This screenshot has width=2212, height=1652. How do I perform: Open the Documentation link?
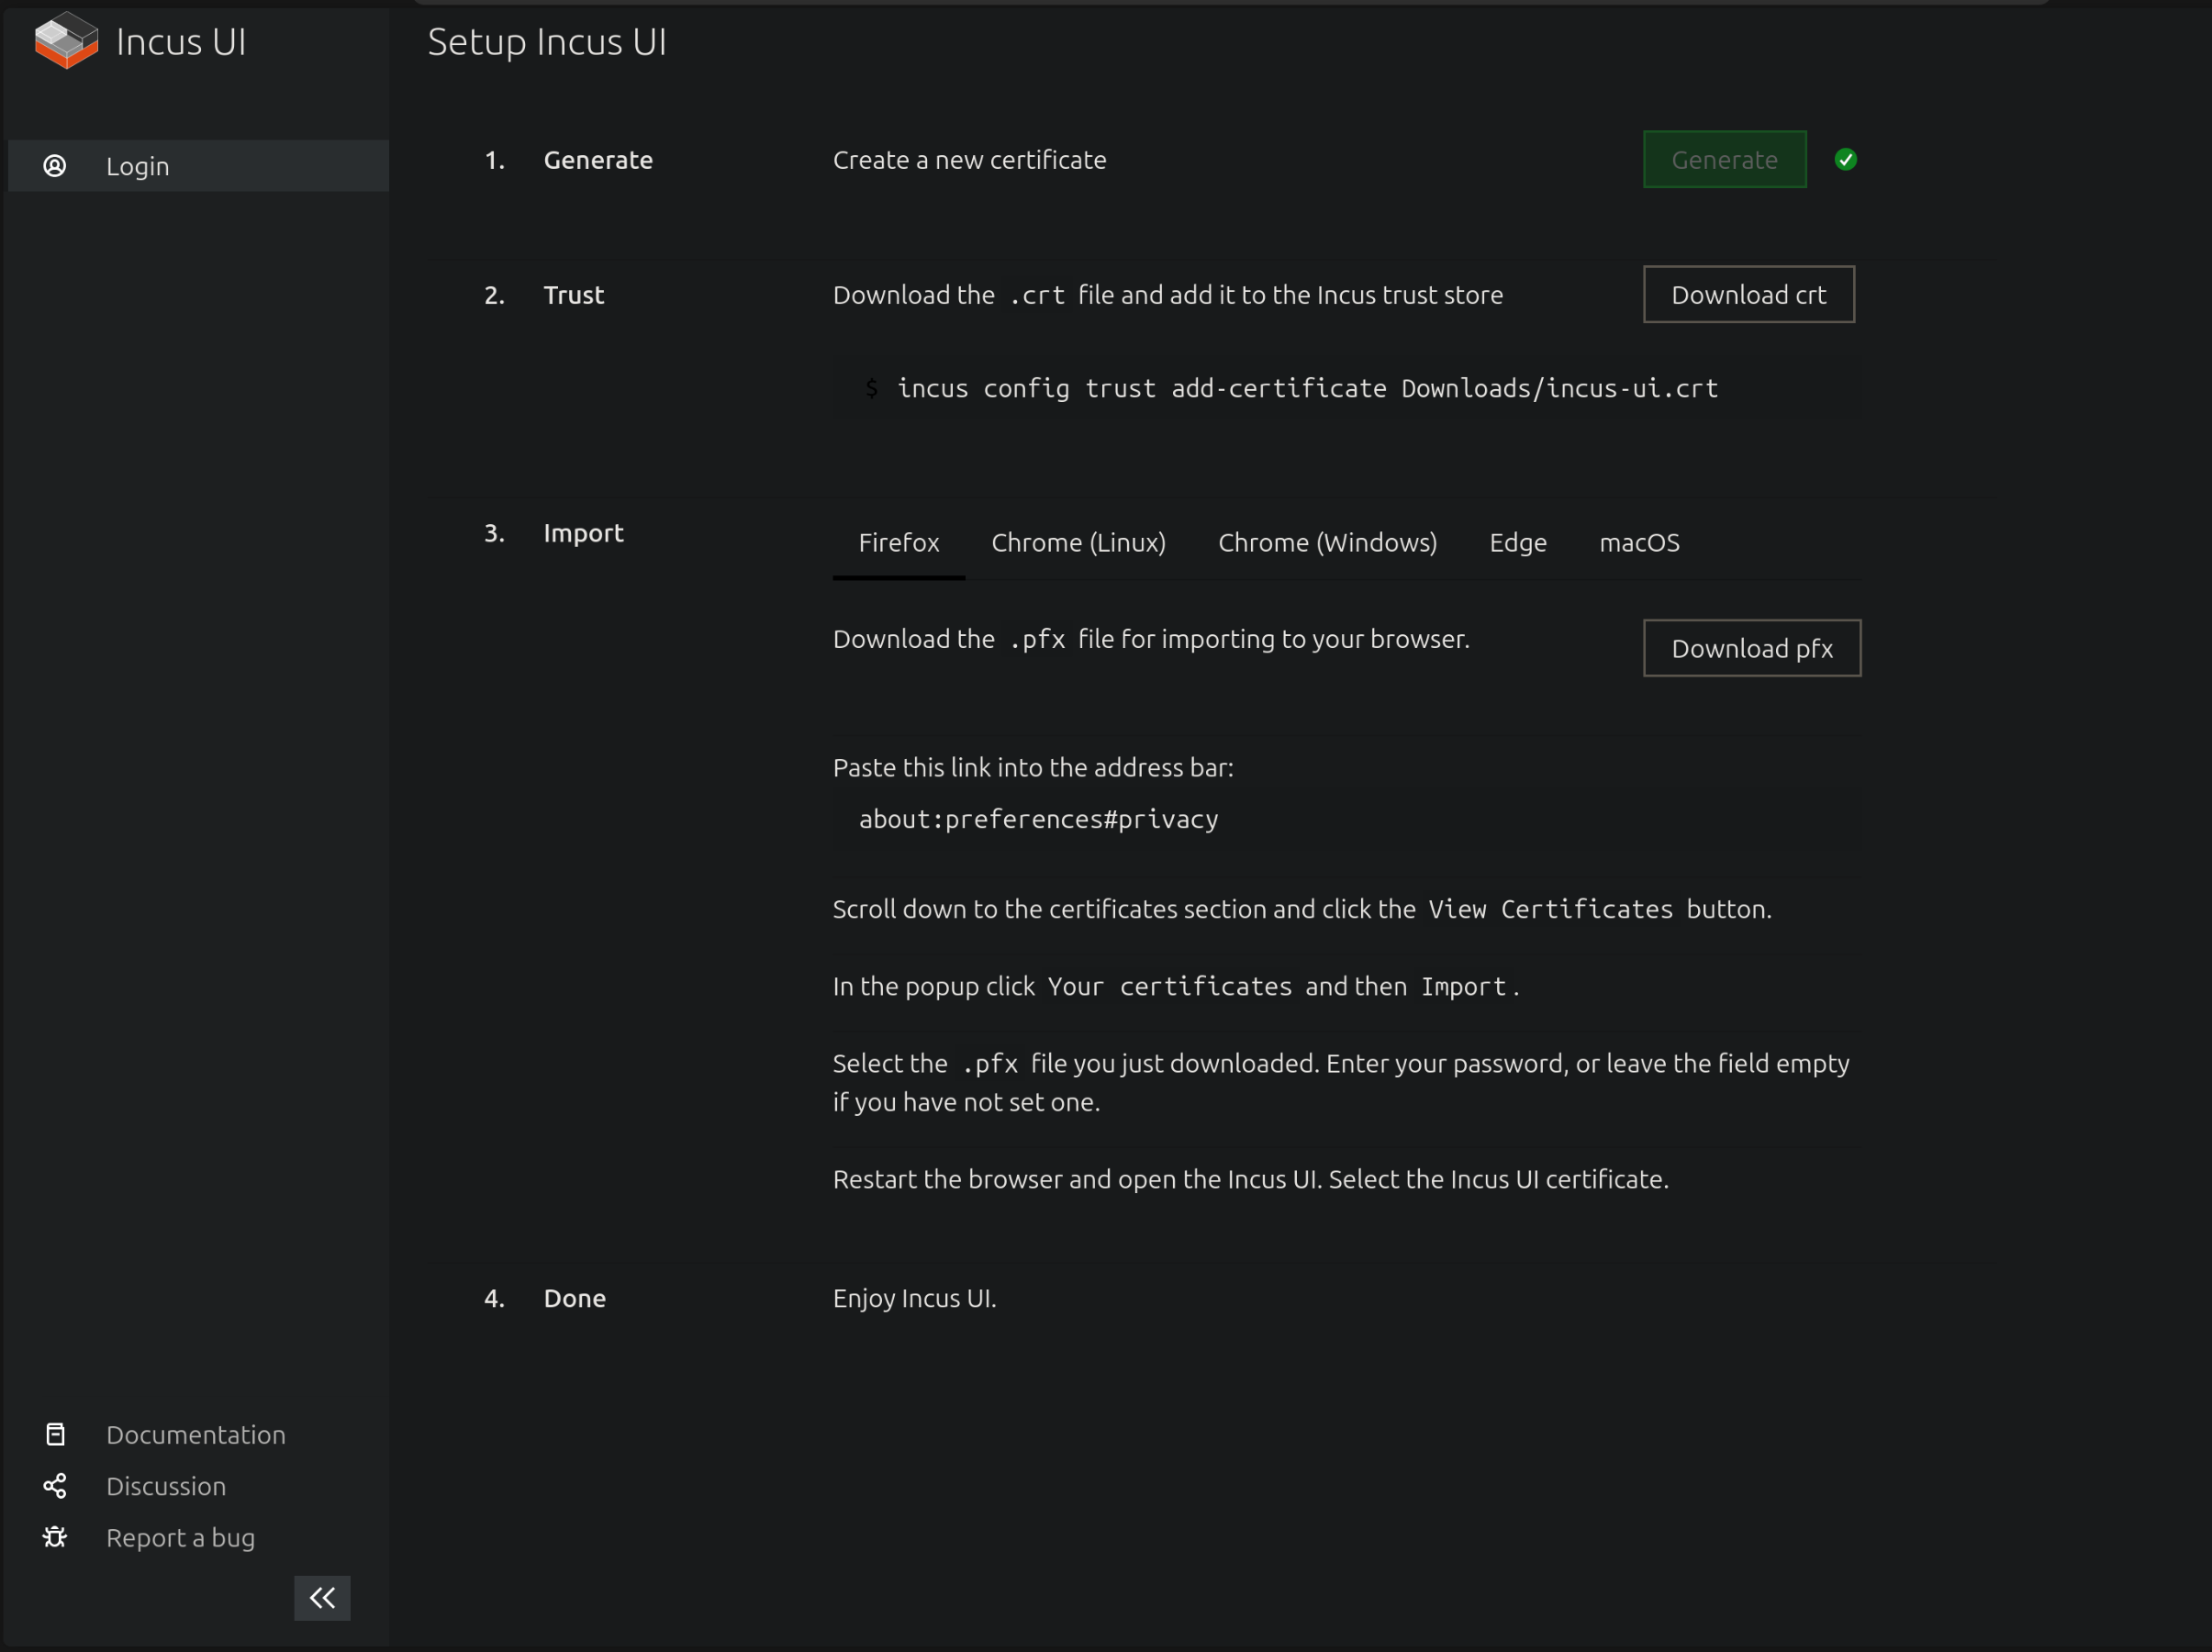click(196, 1434)
